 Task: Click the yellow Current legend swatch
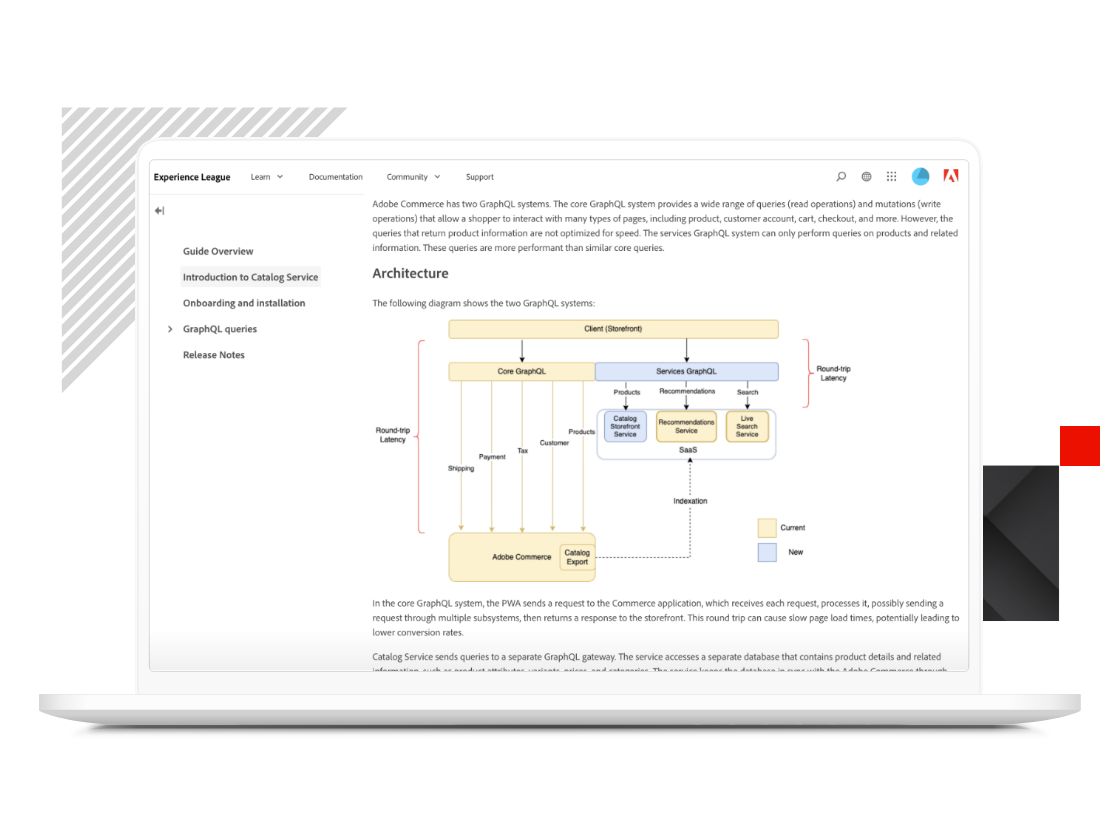point(767,528)
